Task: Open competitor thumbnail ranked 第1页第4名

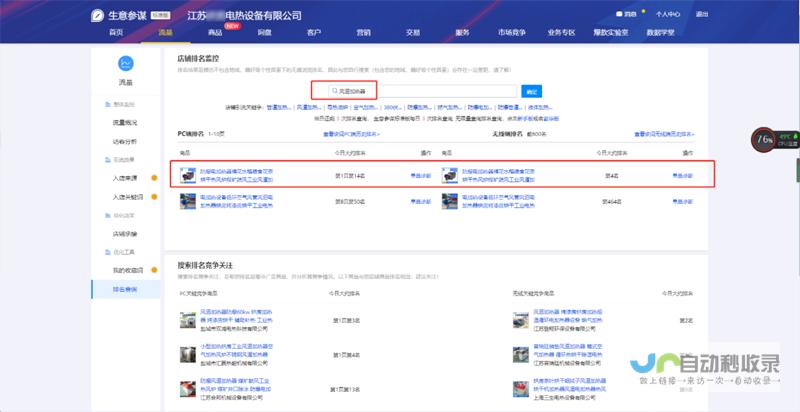Action: [188, 354]
